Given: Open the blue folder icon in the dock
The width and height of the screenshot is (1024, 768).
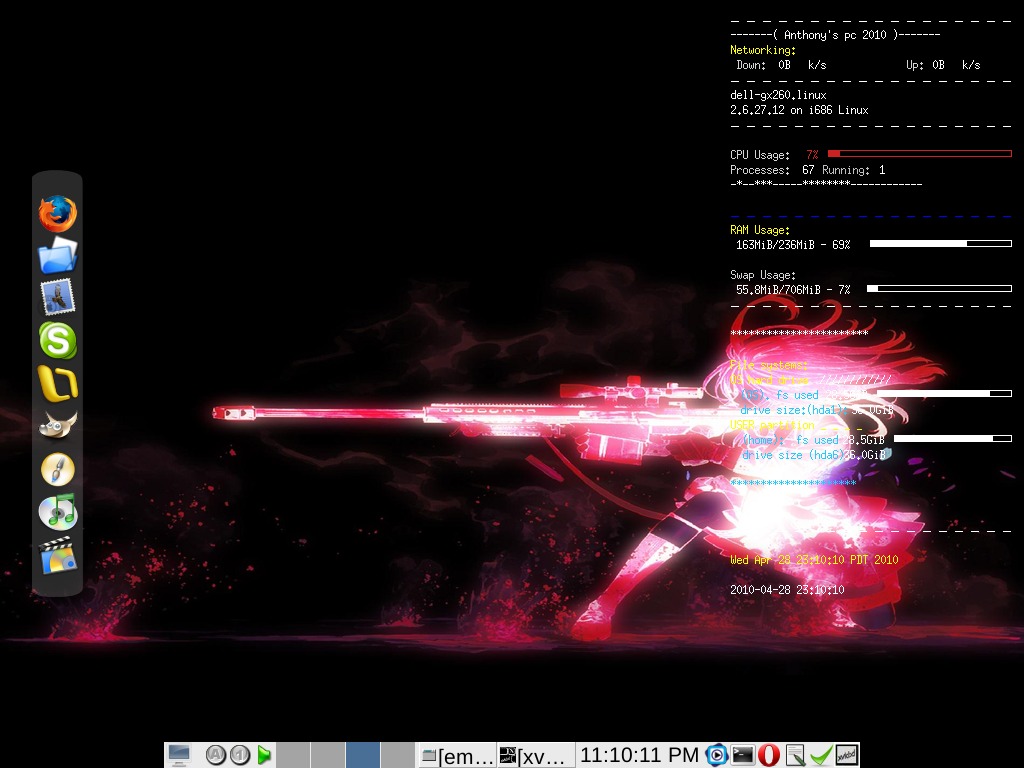Looking at the screenshot, I should click(56, 255).
